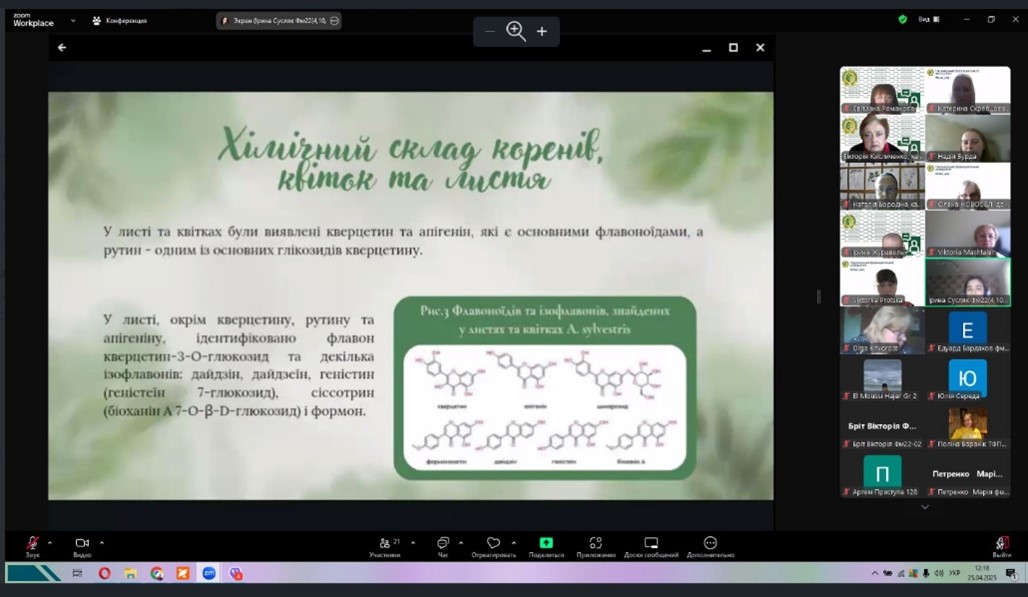Click the green security shield icon
The width and height of the screenshot is (1028, 597).
click(903, 20)
